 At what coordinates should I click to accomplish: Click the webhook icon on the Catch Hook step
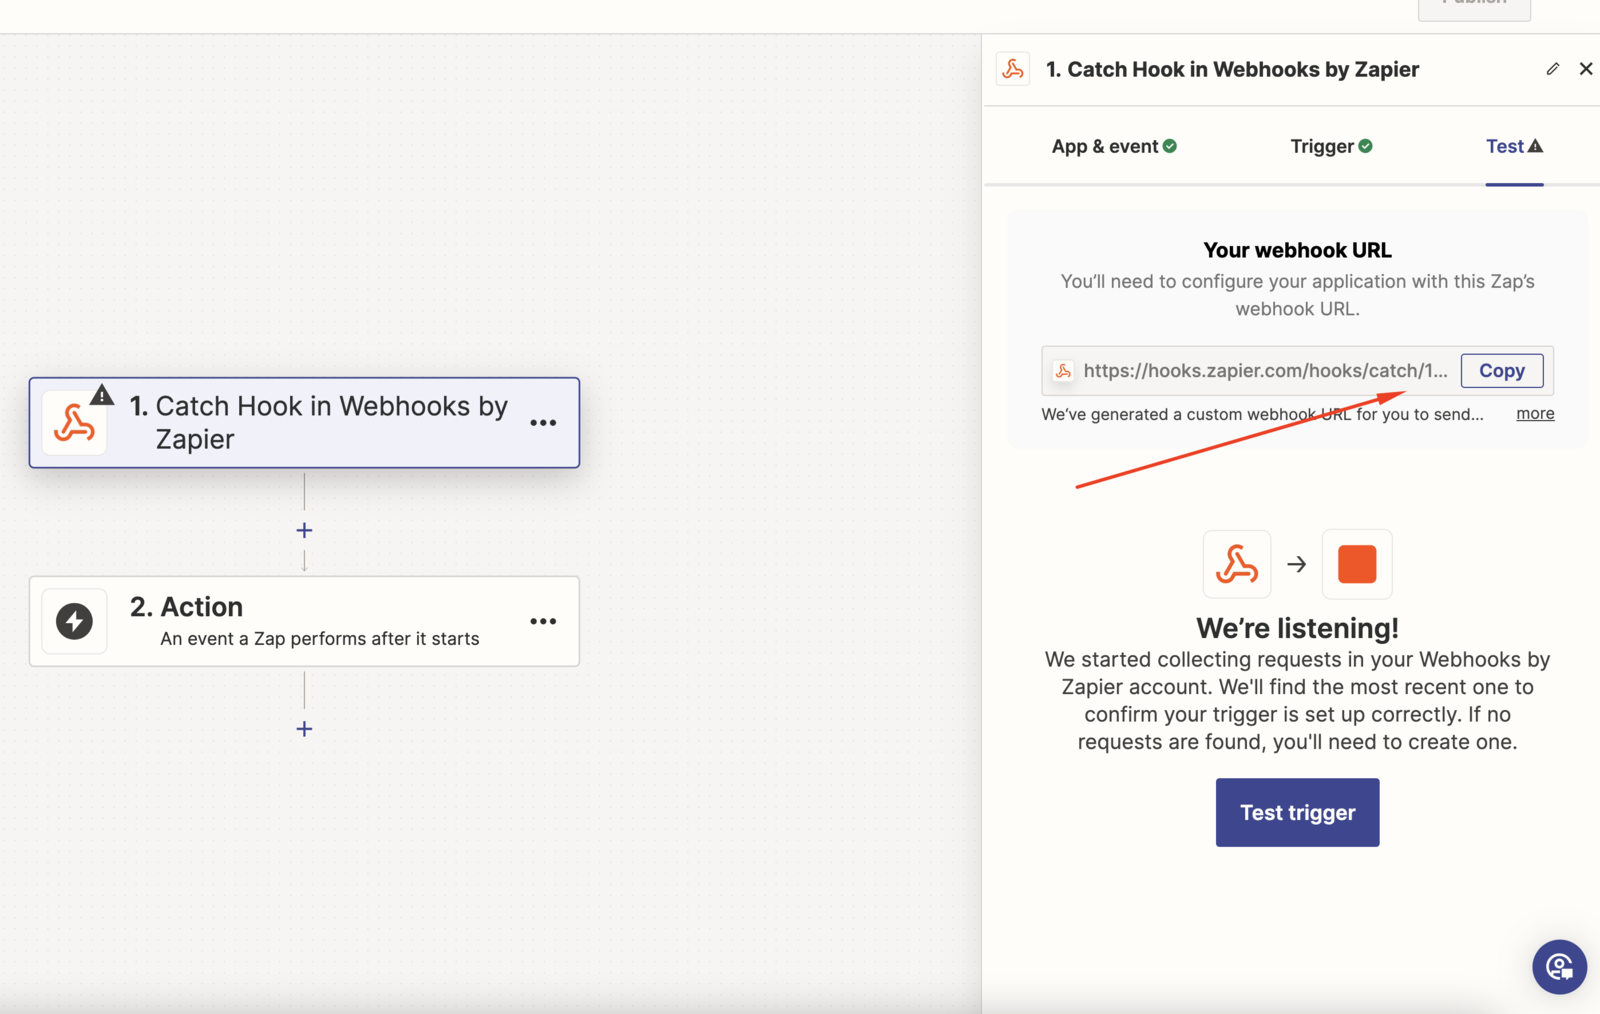[74, 423]
